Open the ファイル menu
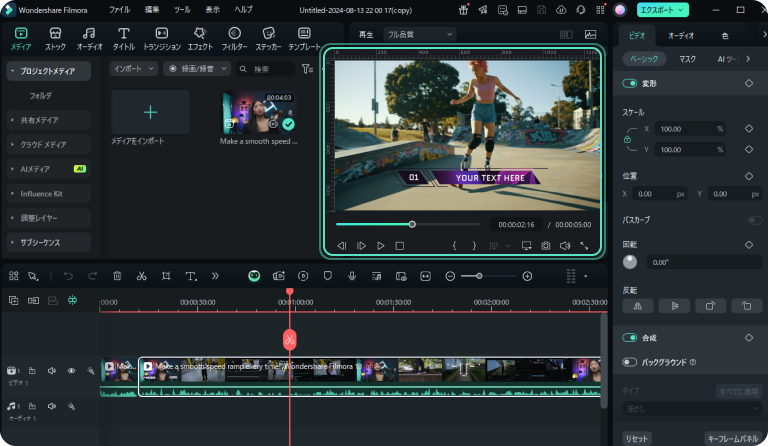 tap(119, 10)
